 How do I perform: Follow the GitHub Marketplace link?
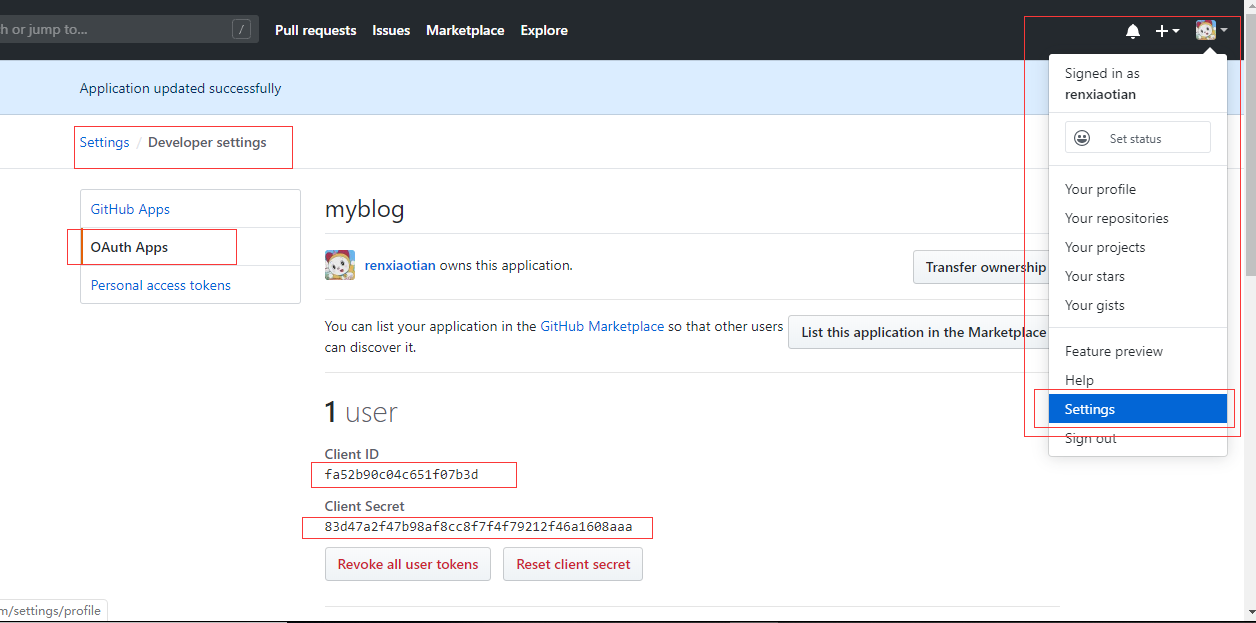tap(602, 326)
